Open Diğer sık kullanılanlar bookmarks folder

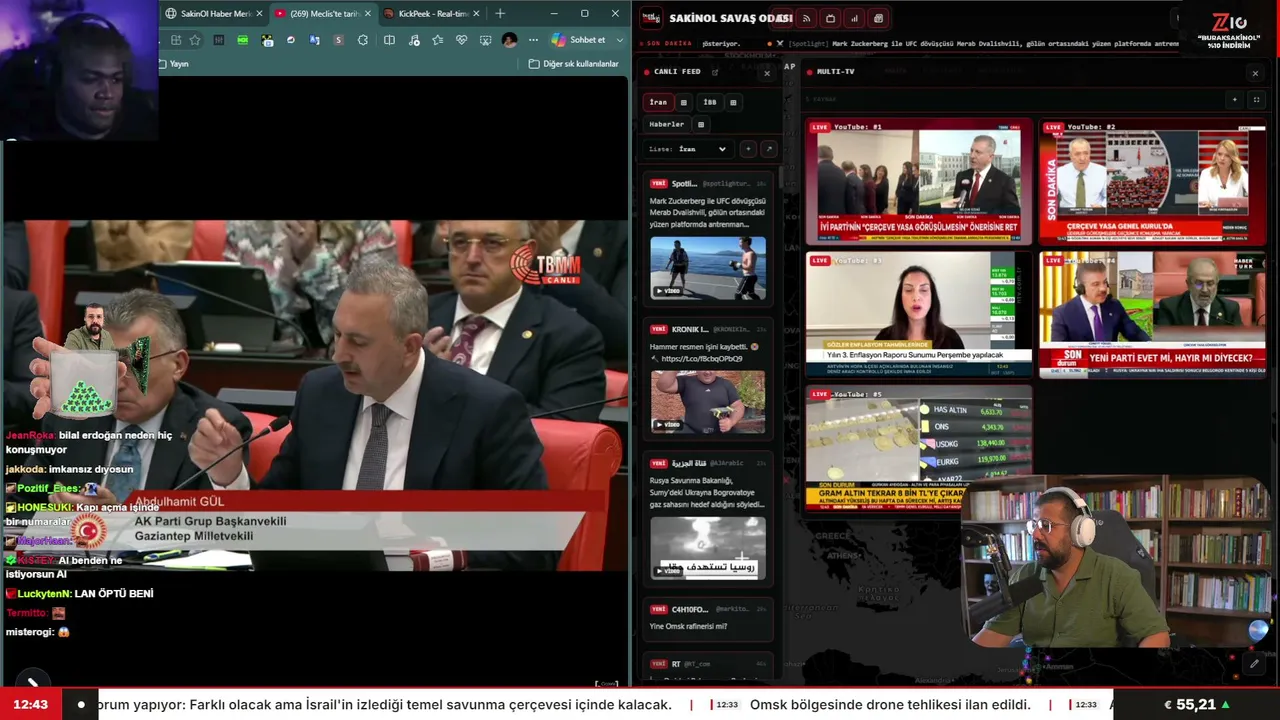pos(574,64)
